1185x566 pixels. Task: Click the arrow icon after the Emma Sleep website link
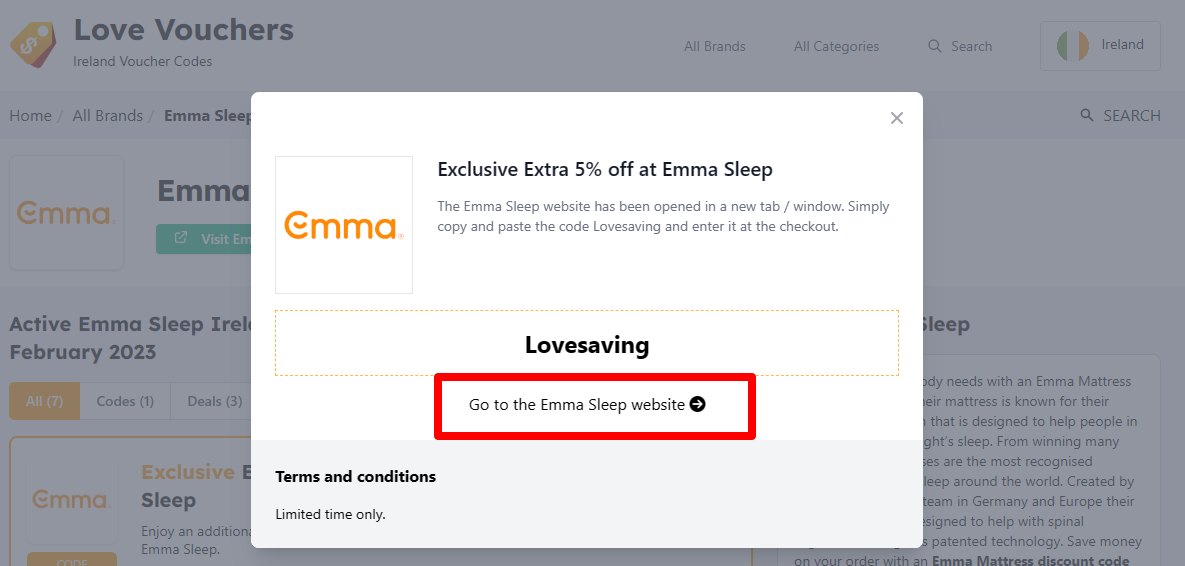(698, 404)
